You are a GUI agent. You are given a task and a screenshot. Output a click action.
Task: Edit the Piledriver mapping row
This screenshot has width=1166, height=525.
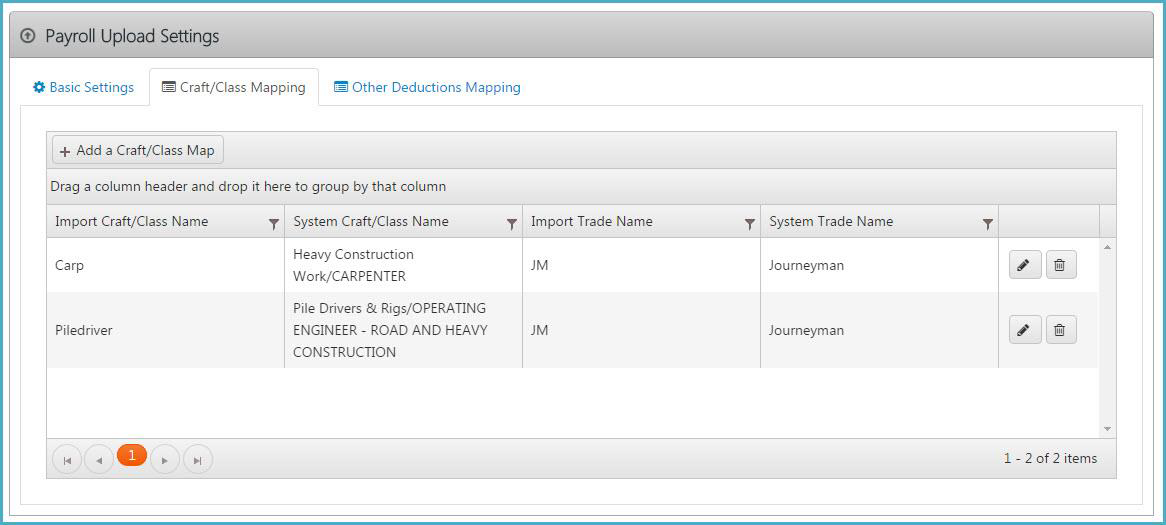coord(1025,329)
